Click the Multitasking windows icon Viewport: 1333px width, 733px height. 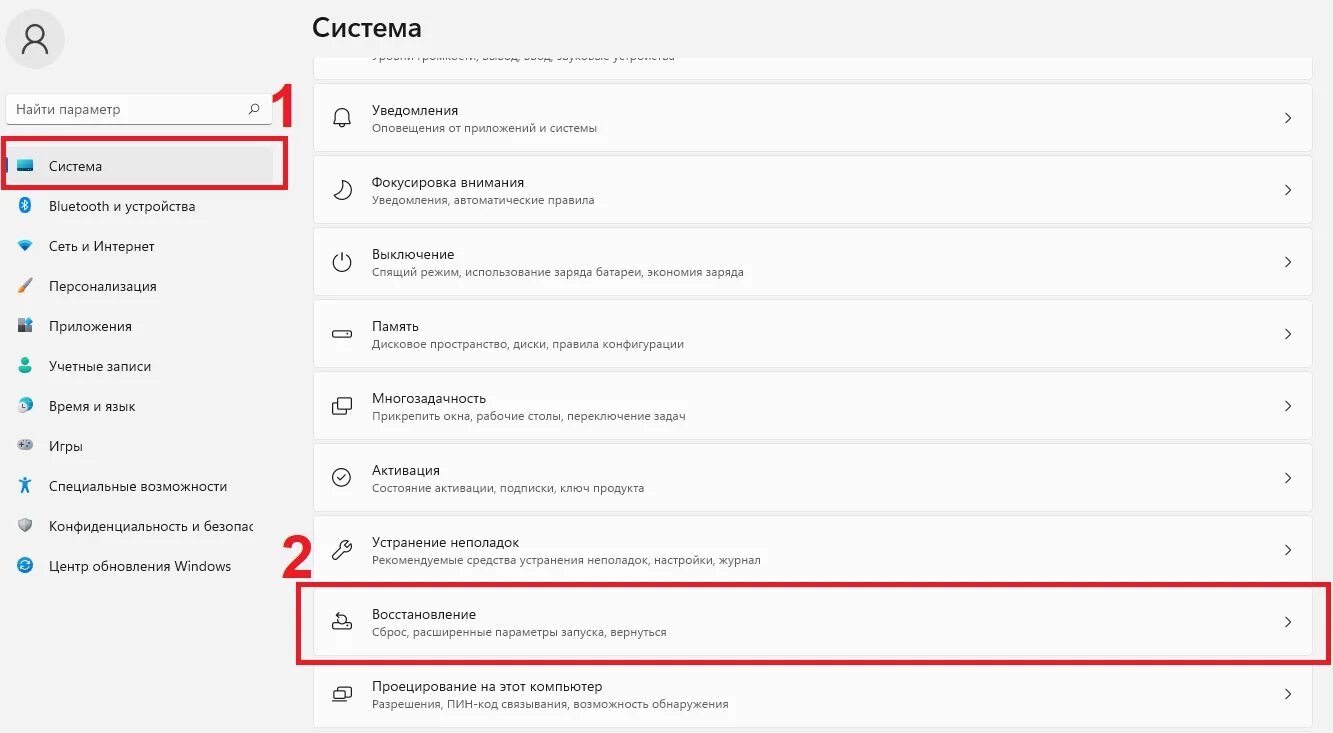pos(342,406)
